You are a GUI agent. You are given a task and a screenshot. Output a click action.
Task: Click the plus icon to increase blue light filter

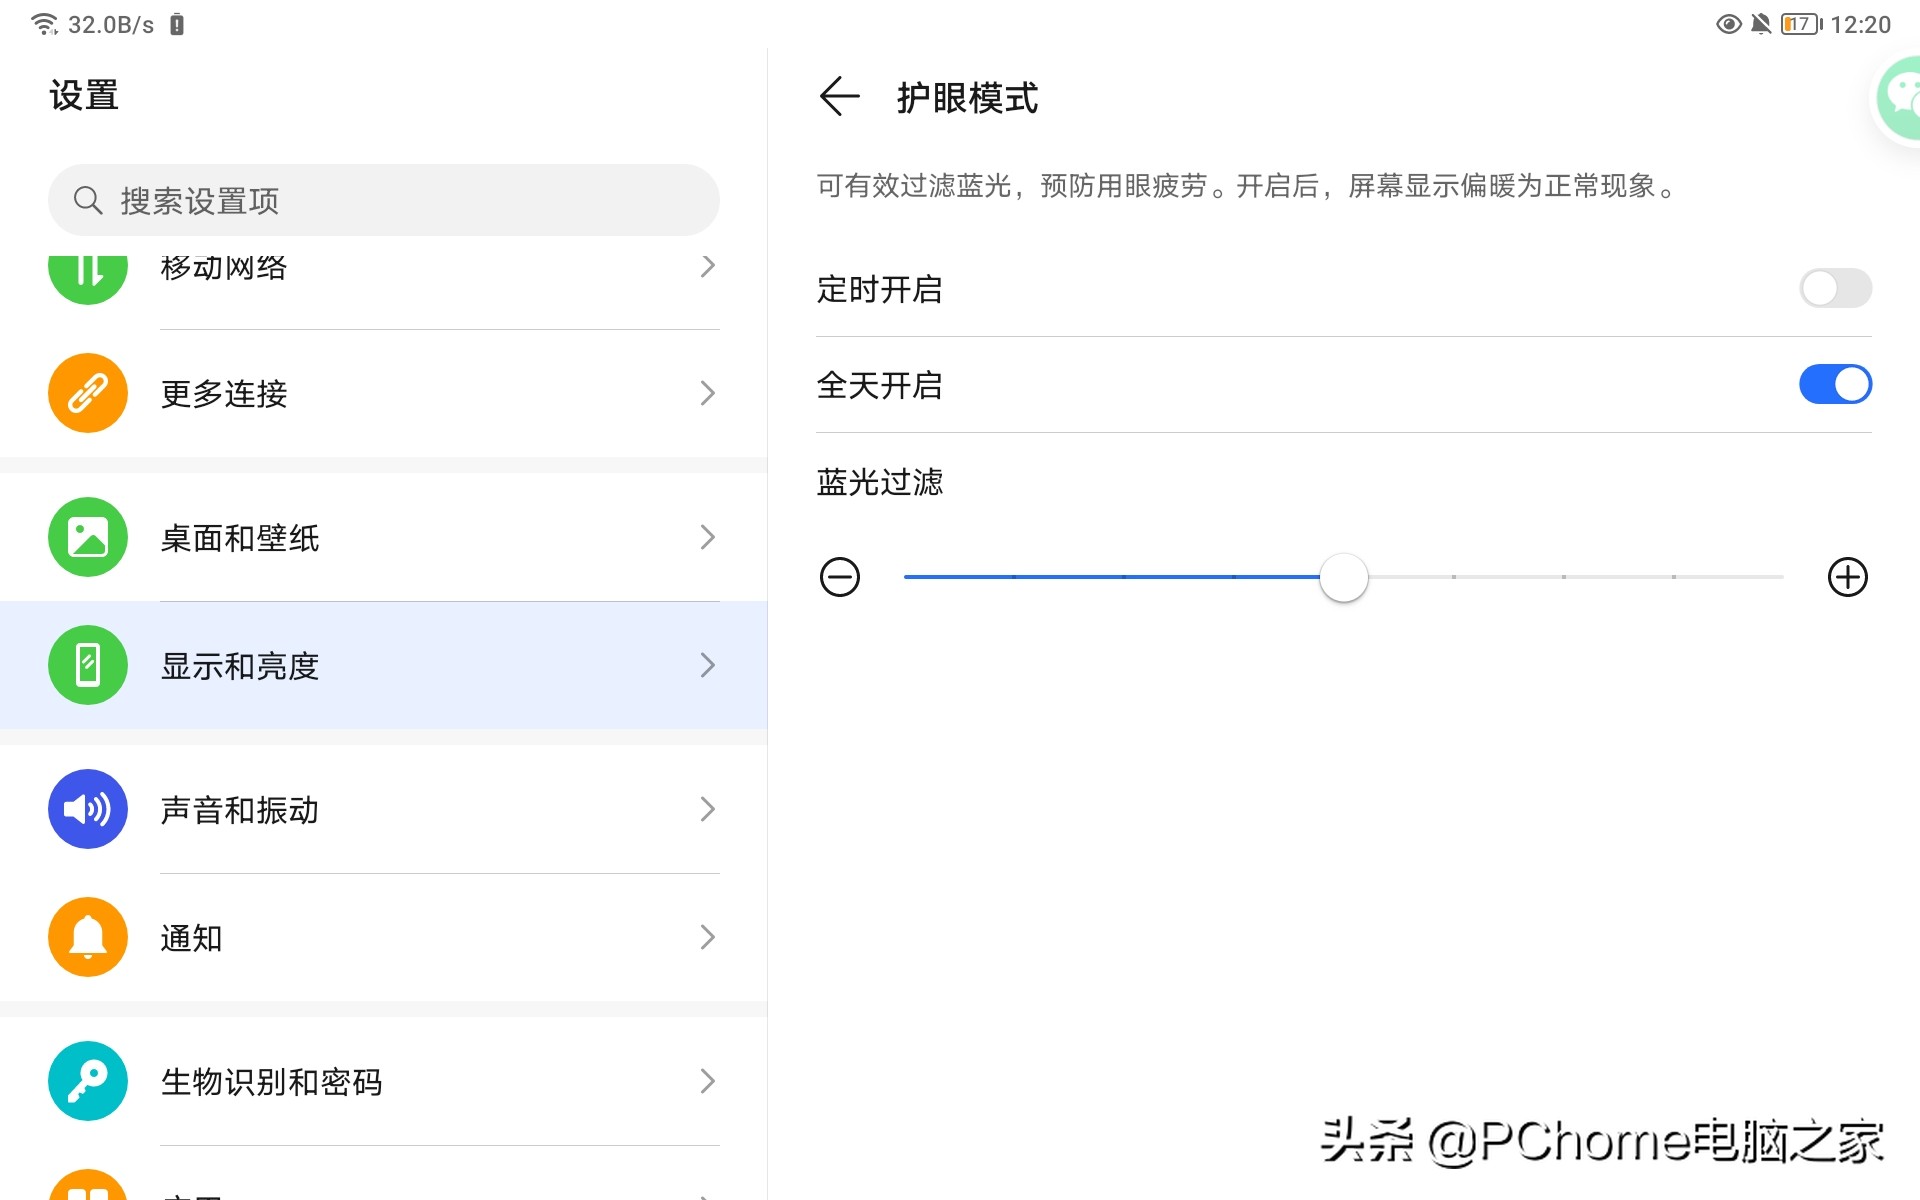click(1847, 577)
